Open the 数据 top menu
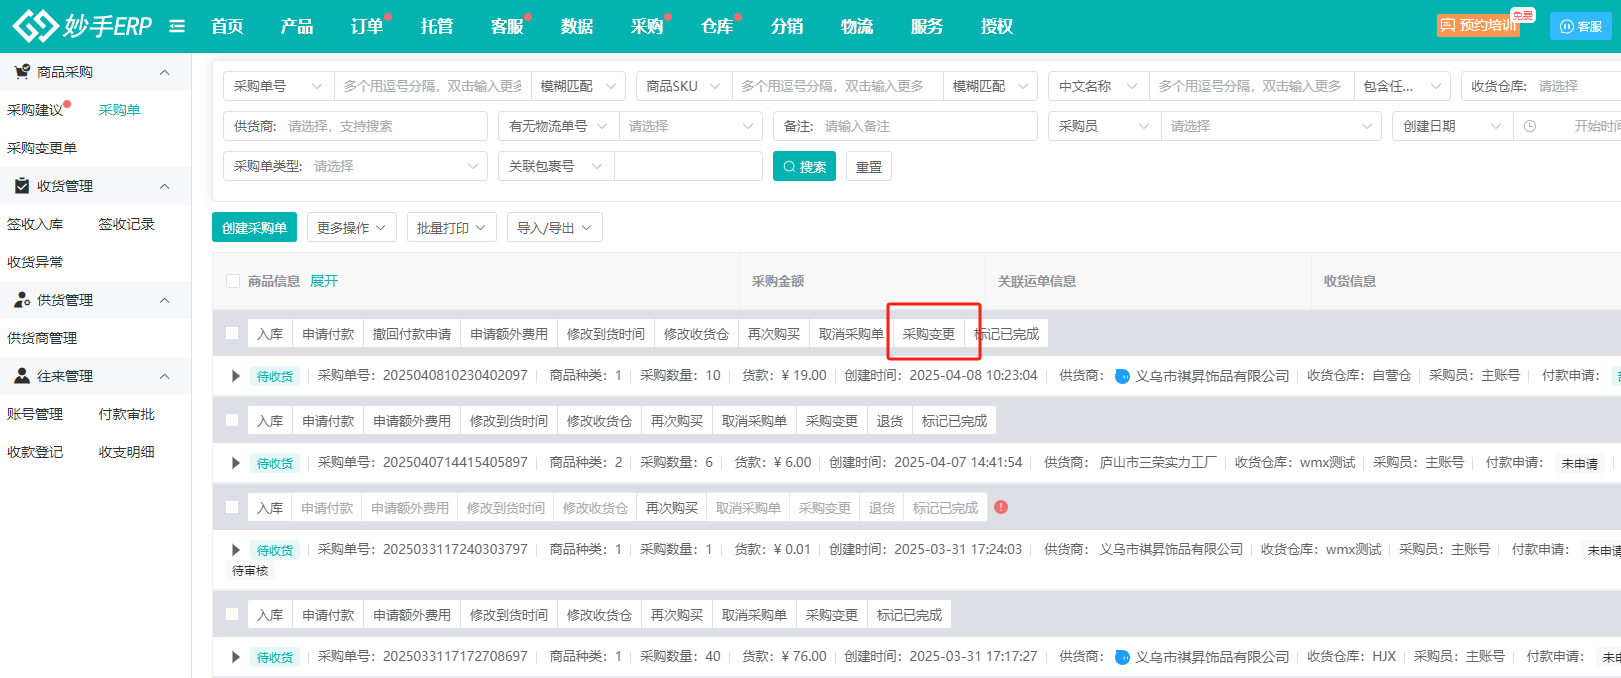1621x678 pixels. 577,26
